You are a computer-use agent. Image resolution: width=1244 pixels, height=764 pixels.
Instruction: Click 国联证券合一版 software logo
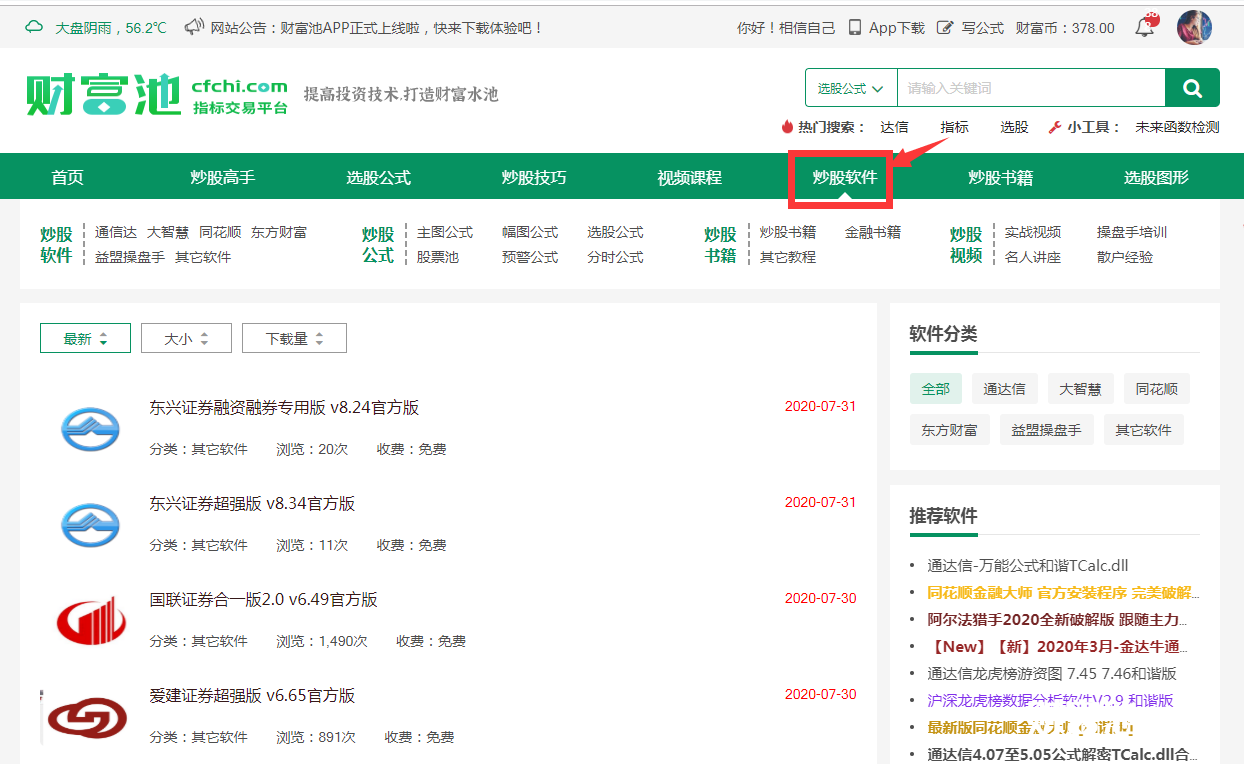[90, 621]
